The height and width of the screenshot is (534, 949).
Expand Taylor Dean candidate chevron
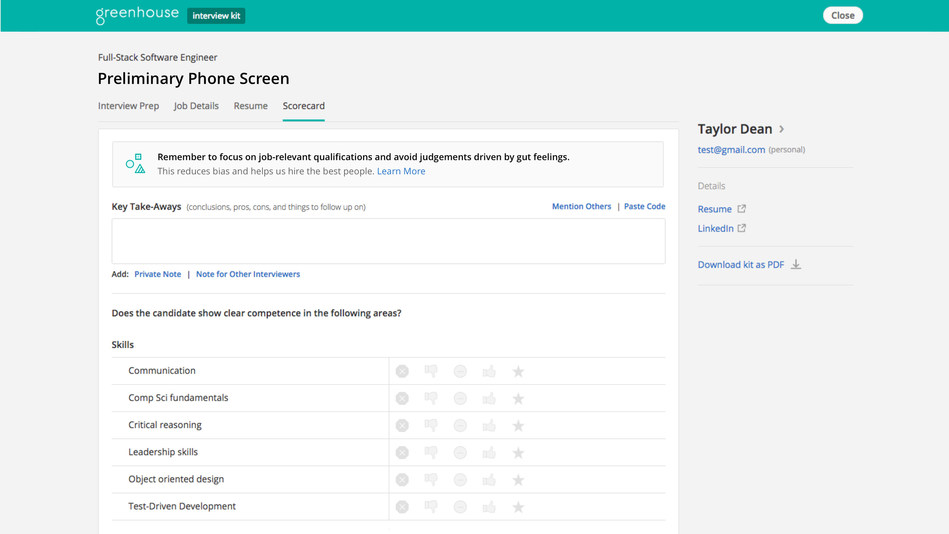point(782,129)
